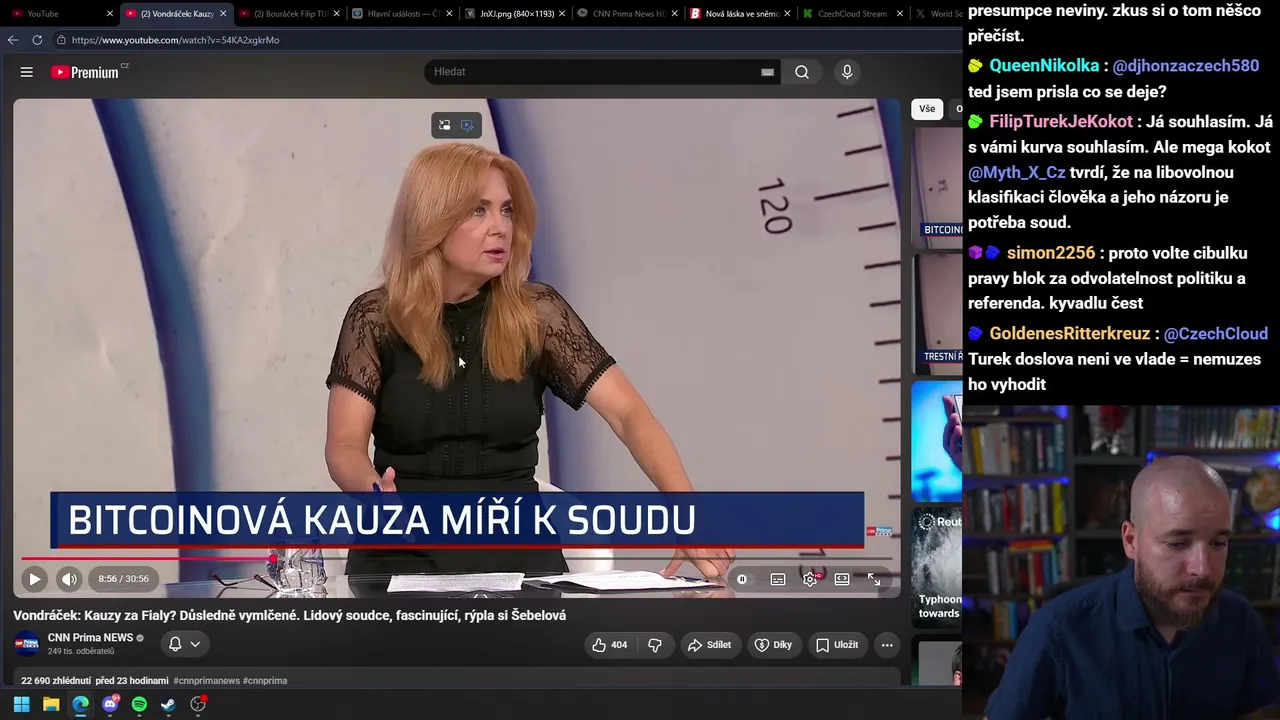Click the @djhonzaczech580 mention in chat
1280x720 pixels.
tap(1186, 66)
